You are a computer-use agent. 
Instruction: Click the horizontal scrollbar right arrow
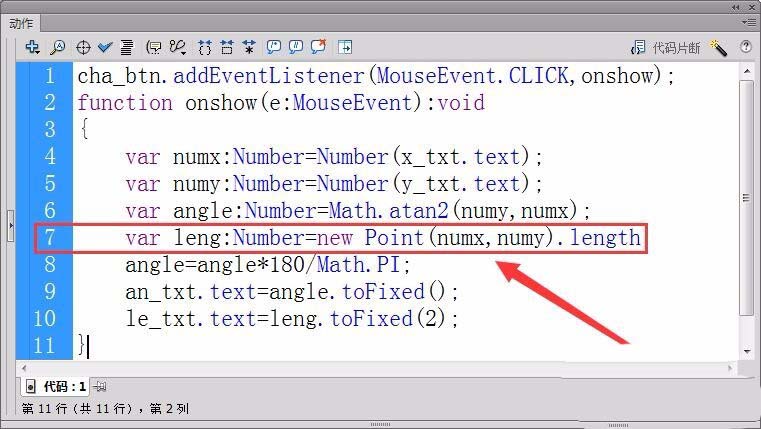click(x=730, y=368)
